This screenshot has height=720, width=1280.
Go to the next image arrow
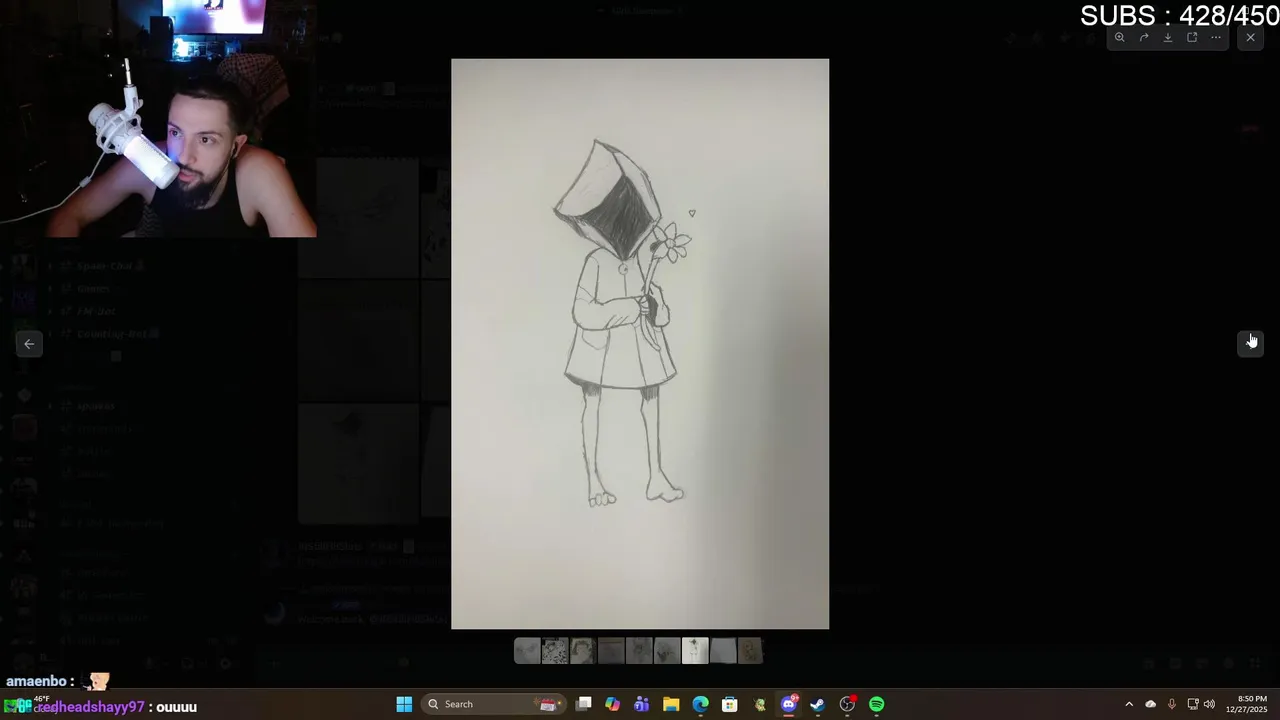1251,343
